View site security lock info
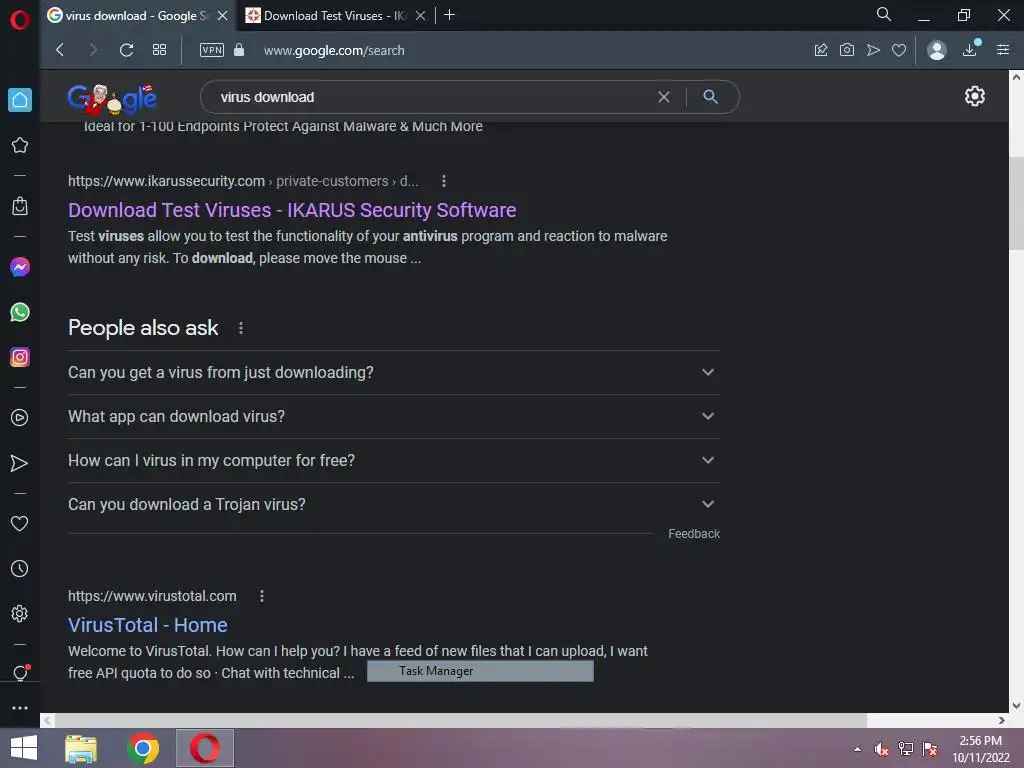Image resolution: width=1024 pixels, height=768 pixels. click(x=239, y=50)
